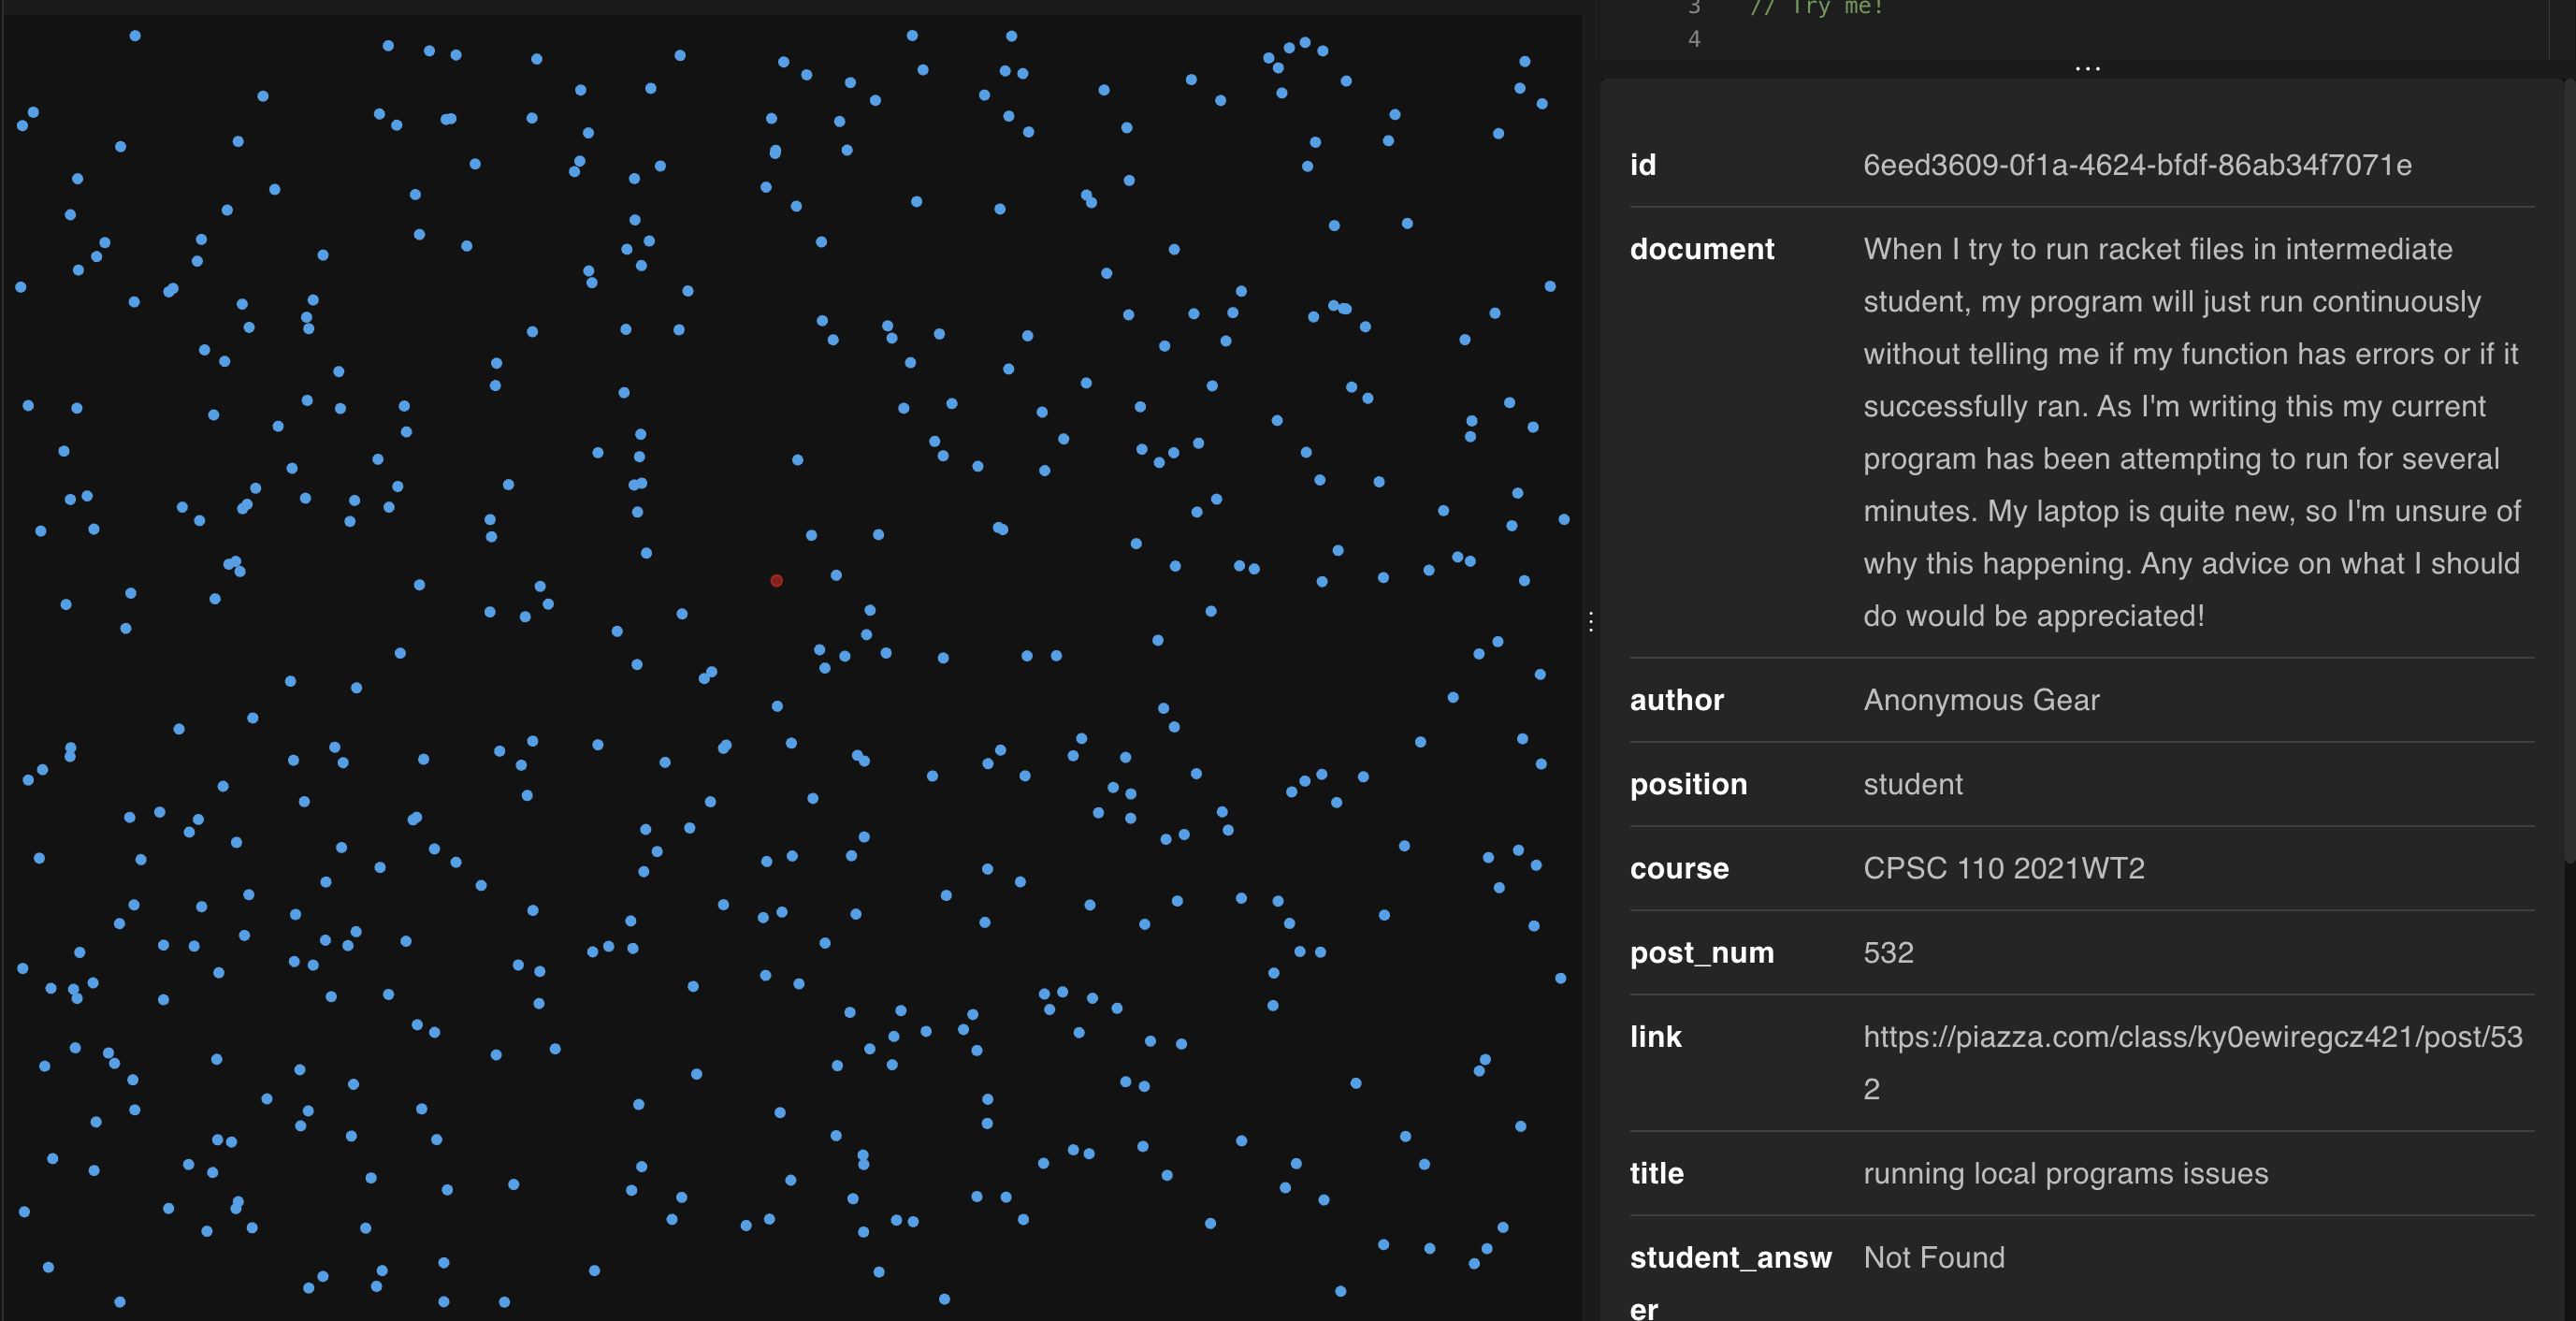Image resolution: width=2576 pixels, height=1321 pixels.
Task: Click the red highlighted scatter point
Action: point(776,580)
